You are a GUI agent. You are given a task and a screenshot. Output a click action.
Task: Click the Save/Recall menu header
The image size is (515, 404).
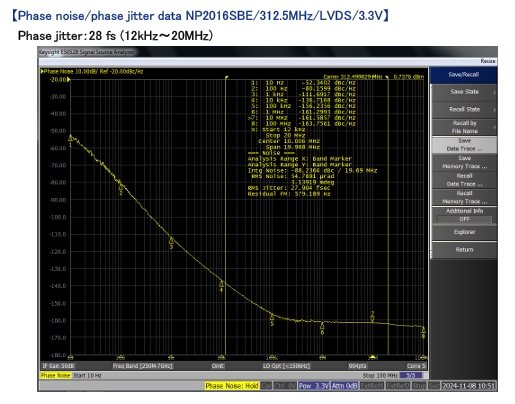coord(464,75)
